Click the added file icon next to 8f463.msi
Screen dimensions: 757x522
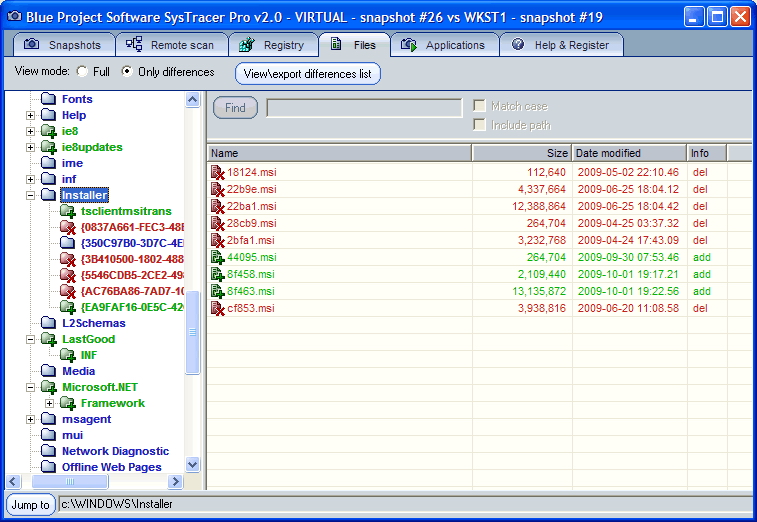coord(217,291)
